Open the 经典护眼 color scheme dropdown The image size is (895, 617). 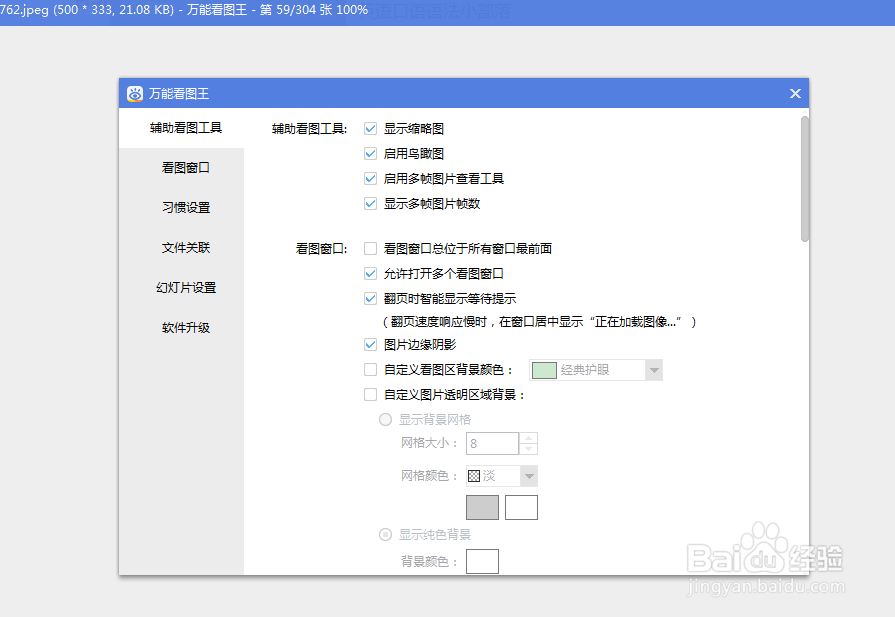click(x=654, y=369)
